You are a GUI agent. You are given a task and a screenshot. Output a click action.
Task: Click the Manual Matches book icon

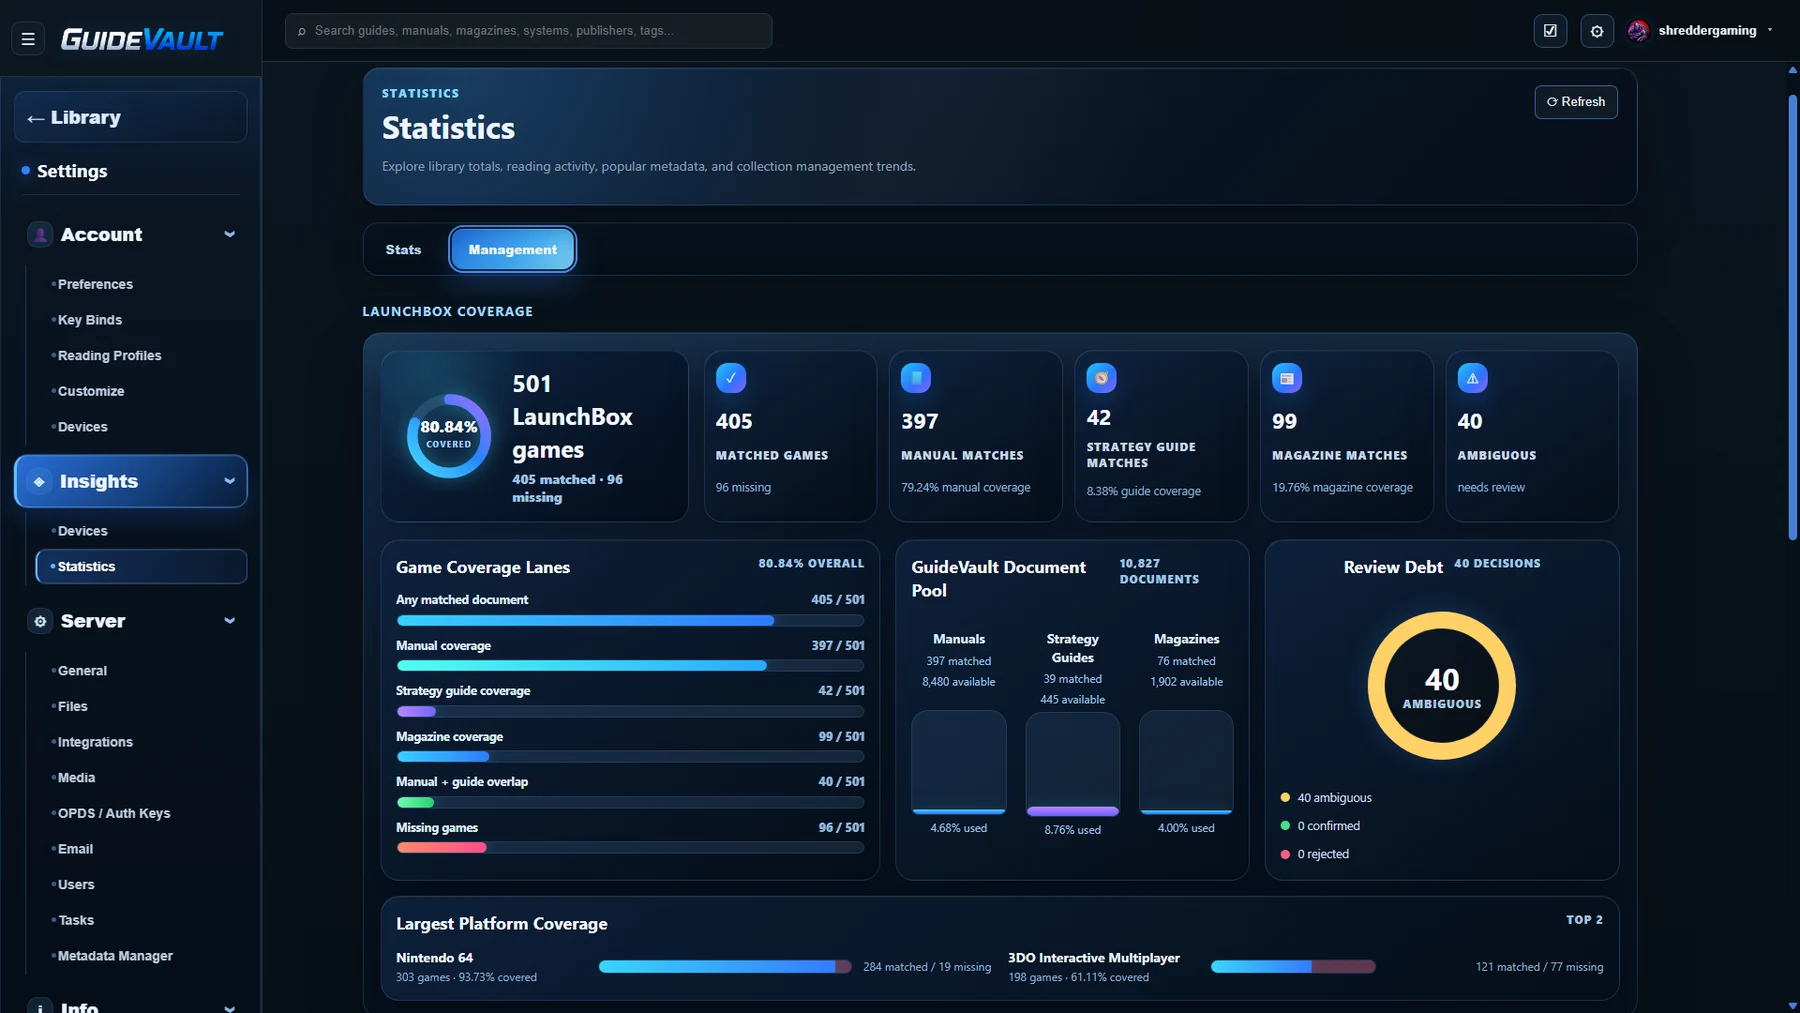click(x=916, y=378)
